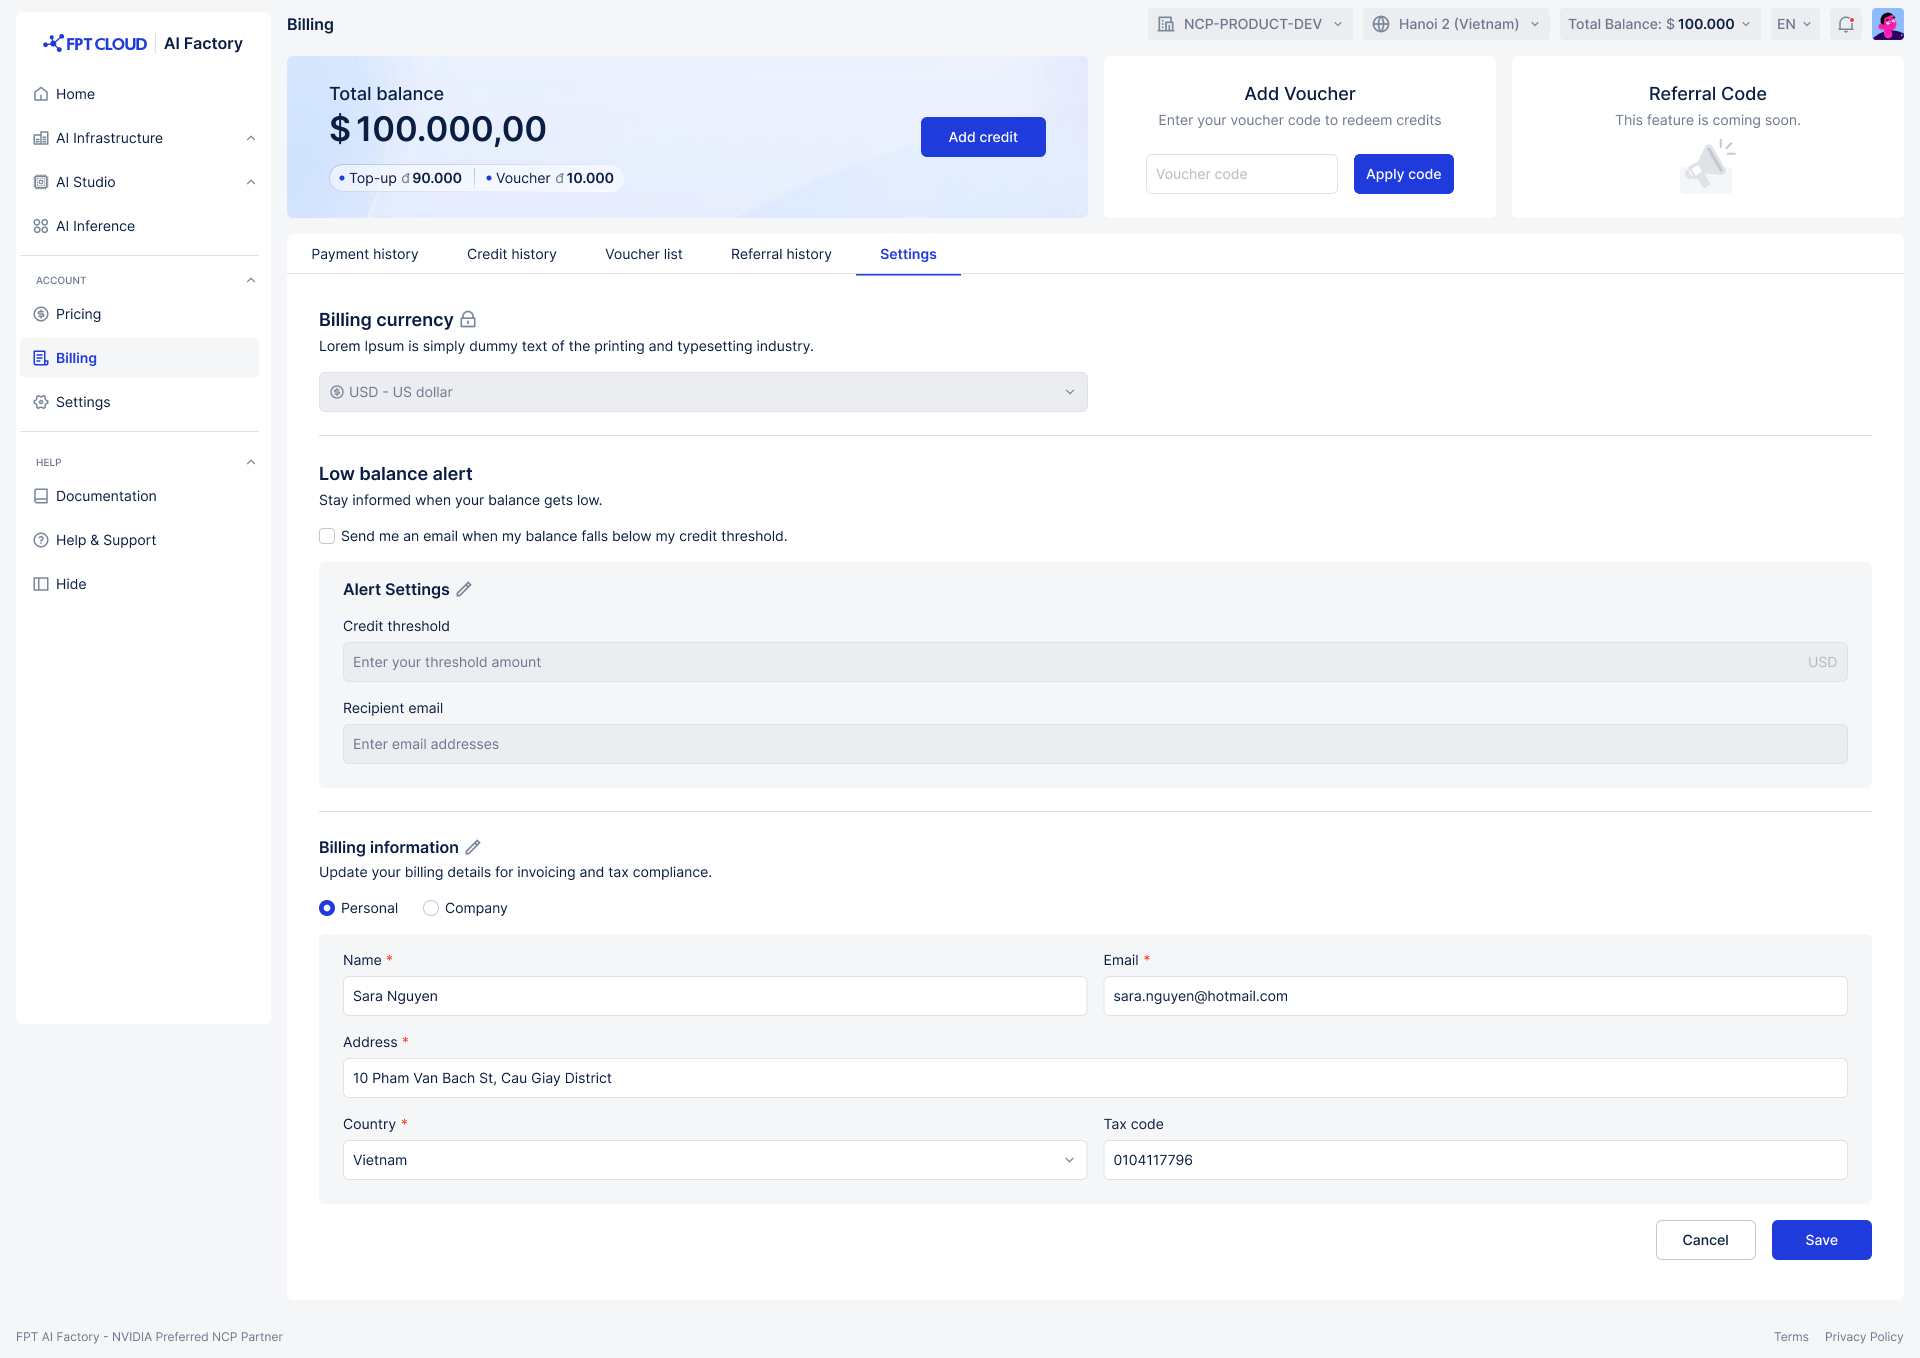Viewport: 1920px width, 1358px height.
Task: Open the Country dropdown showing Vietnam
Action: (x=714, y=1160)
